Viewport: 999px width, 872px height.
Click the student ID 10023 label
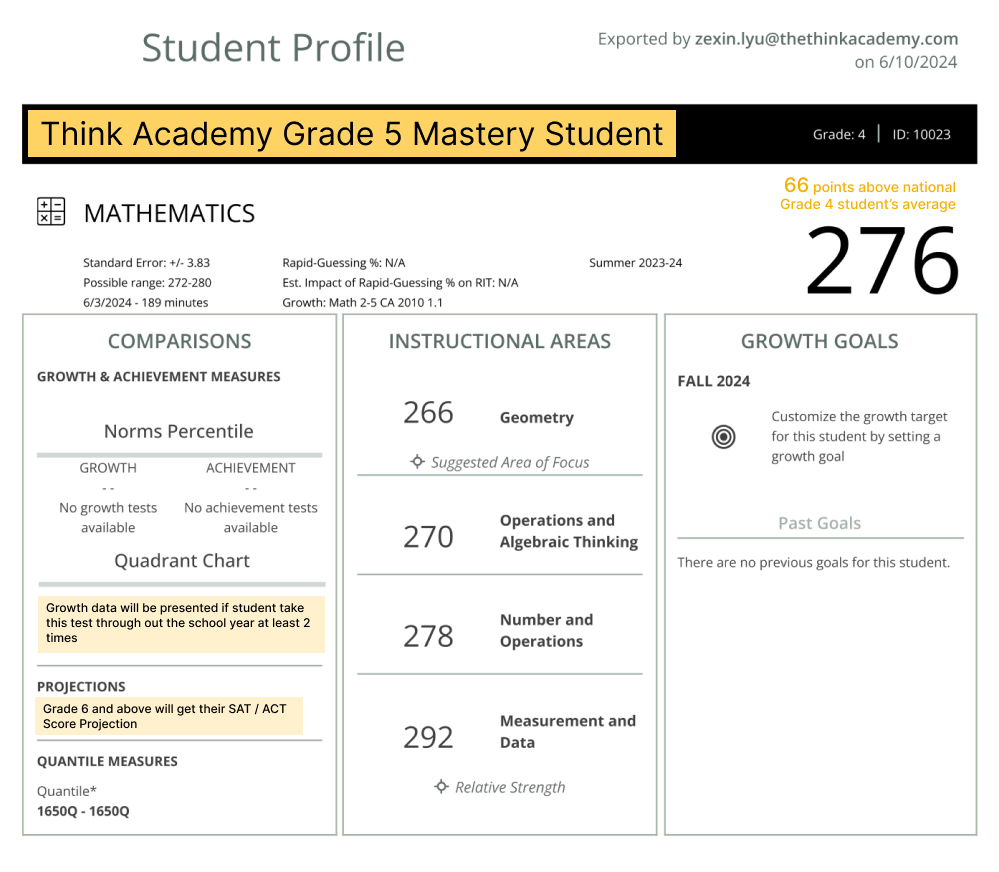pos(921,134)
